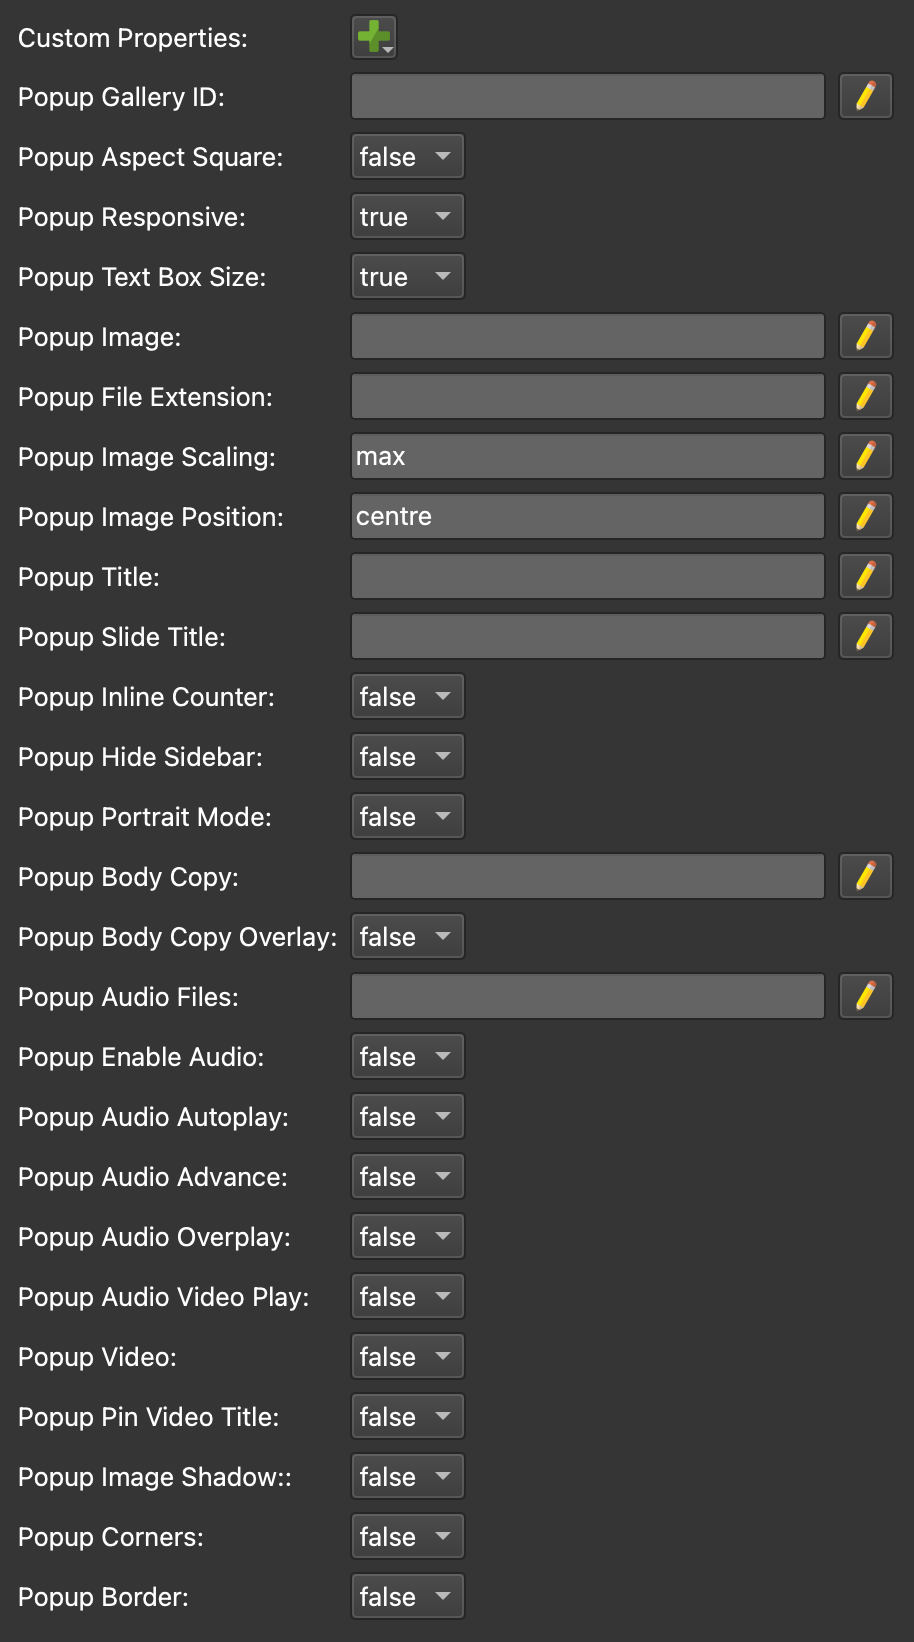The image size is (914, 1642).
Task: Click the Popup Image Position text field
Action: tap(588, 517)
